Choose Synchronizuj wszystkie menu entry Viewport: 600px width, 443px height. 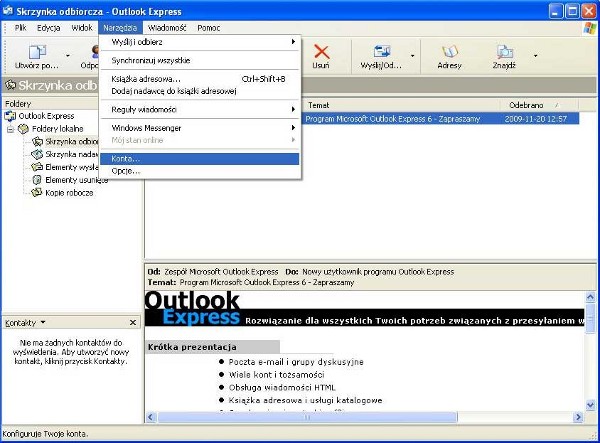tap(199, 60)
